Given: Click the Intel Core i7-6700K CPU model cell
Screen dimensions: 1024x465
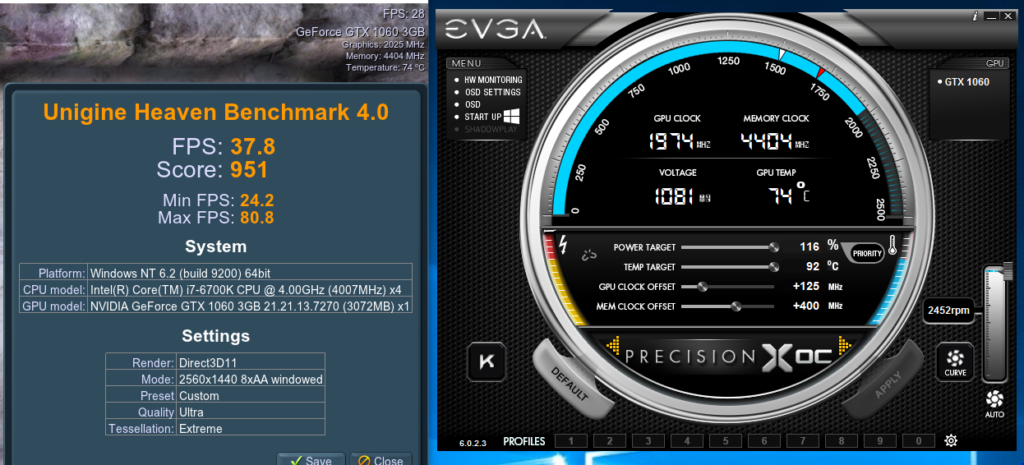Looking at the screenshot, I should (249, 289).
